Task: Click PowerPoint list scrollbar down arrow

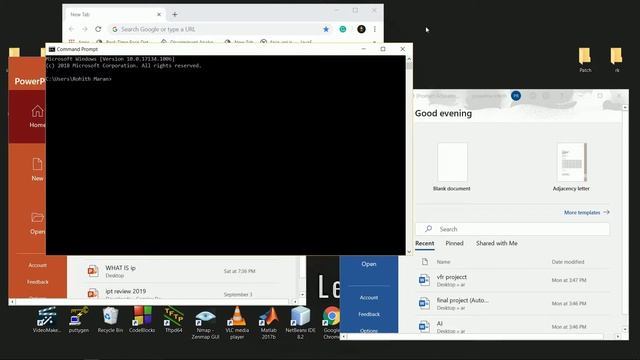Action: pyautogui.click(x=302, y=294)
